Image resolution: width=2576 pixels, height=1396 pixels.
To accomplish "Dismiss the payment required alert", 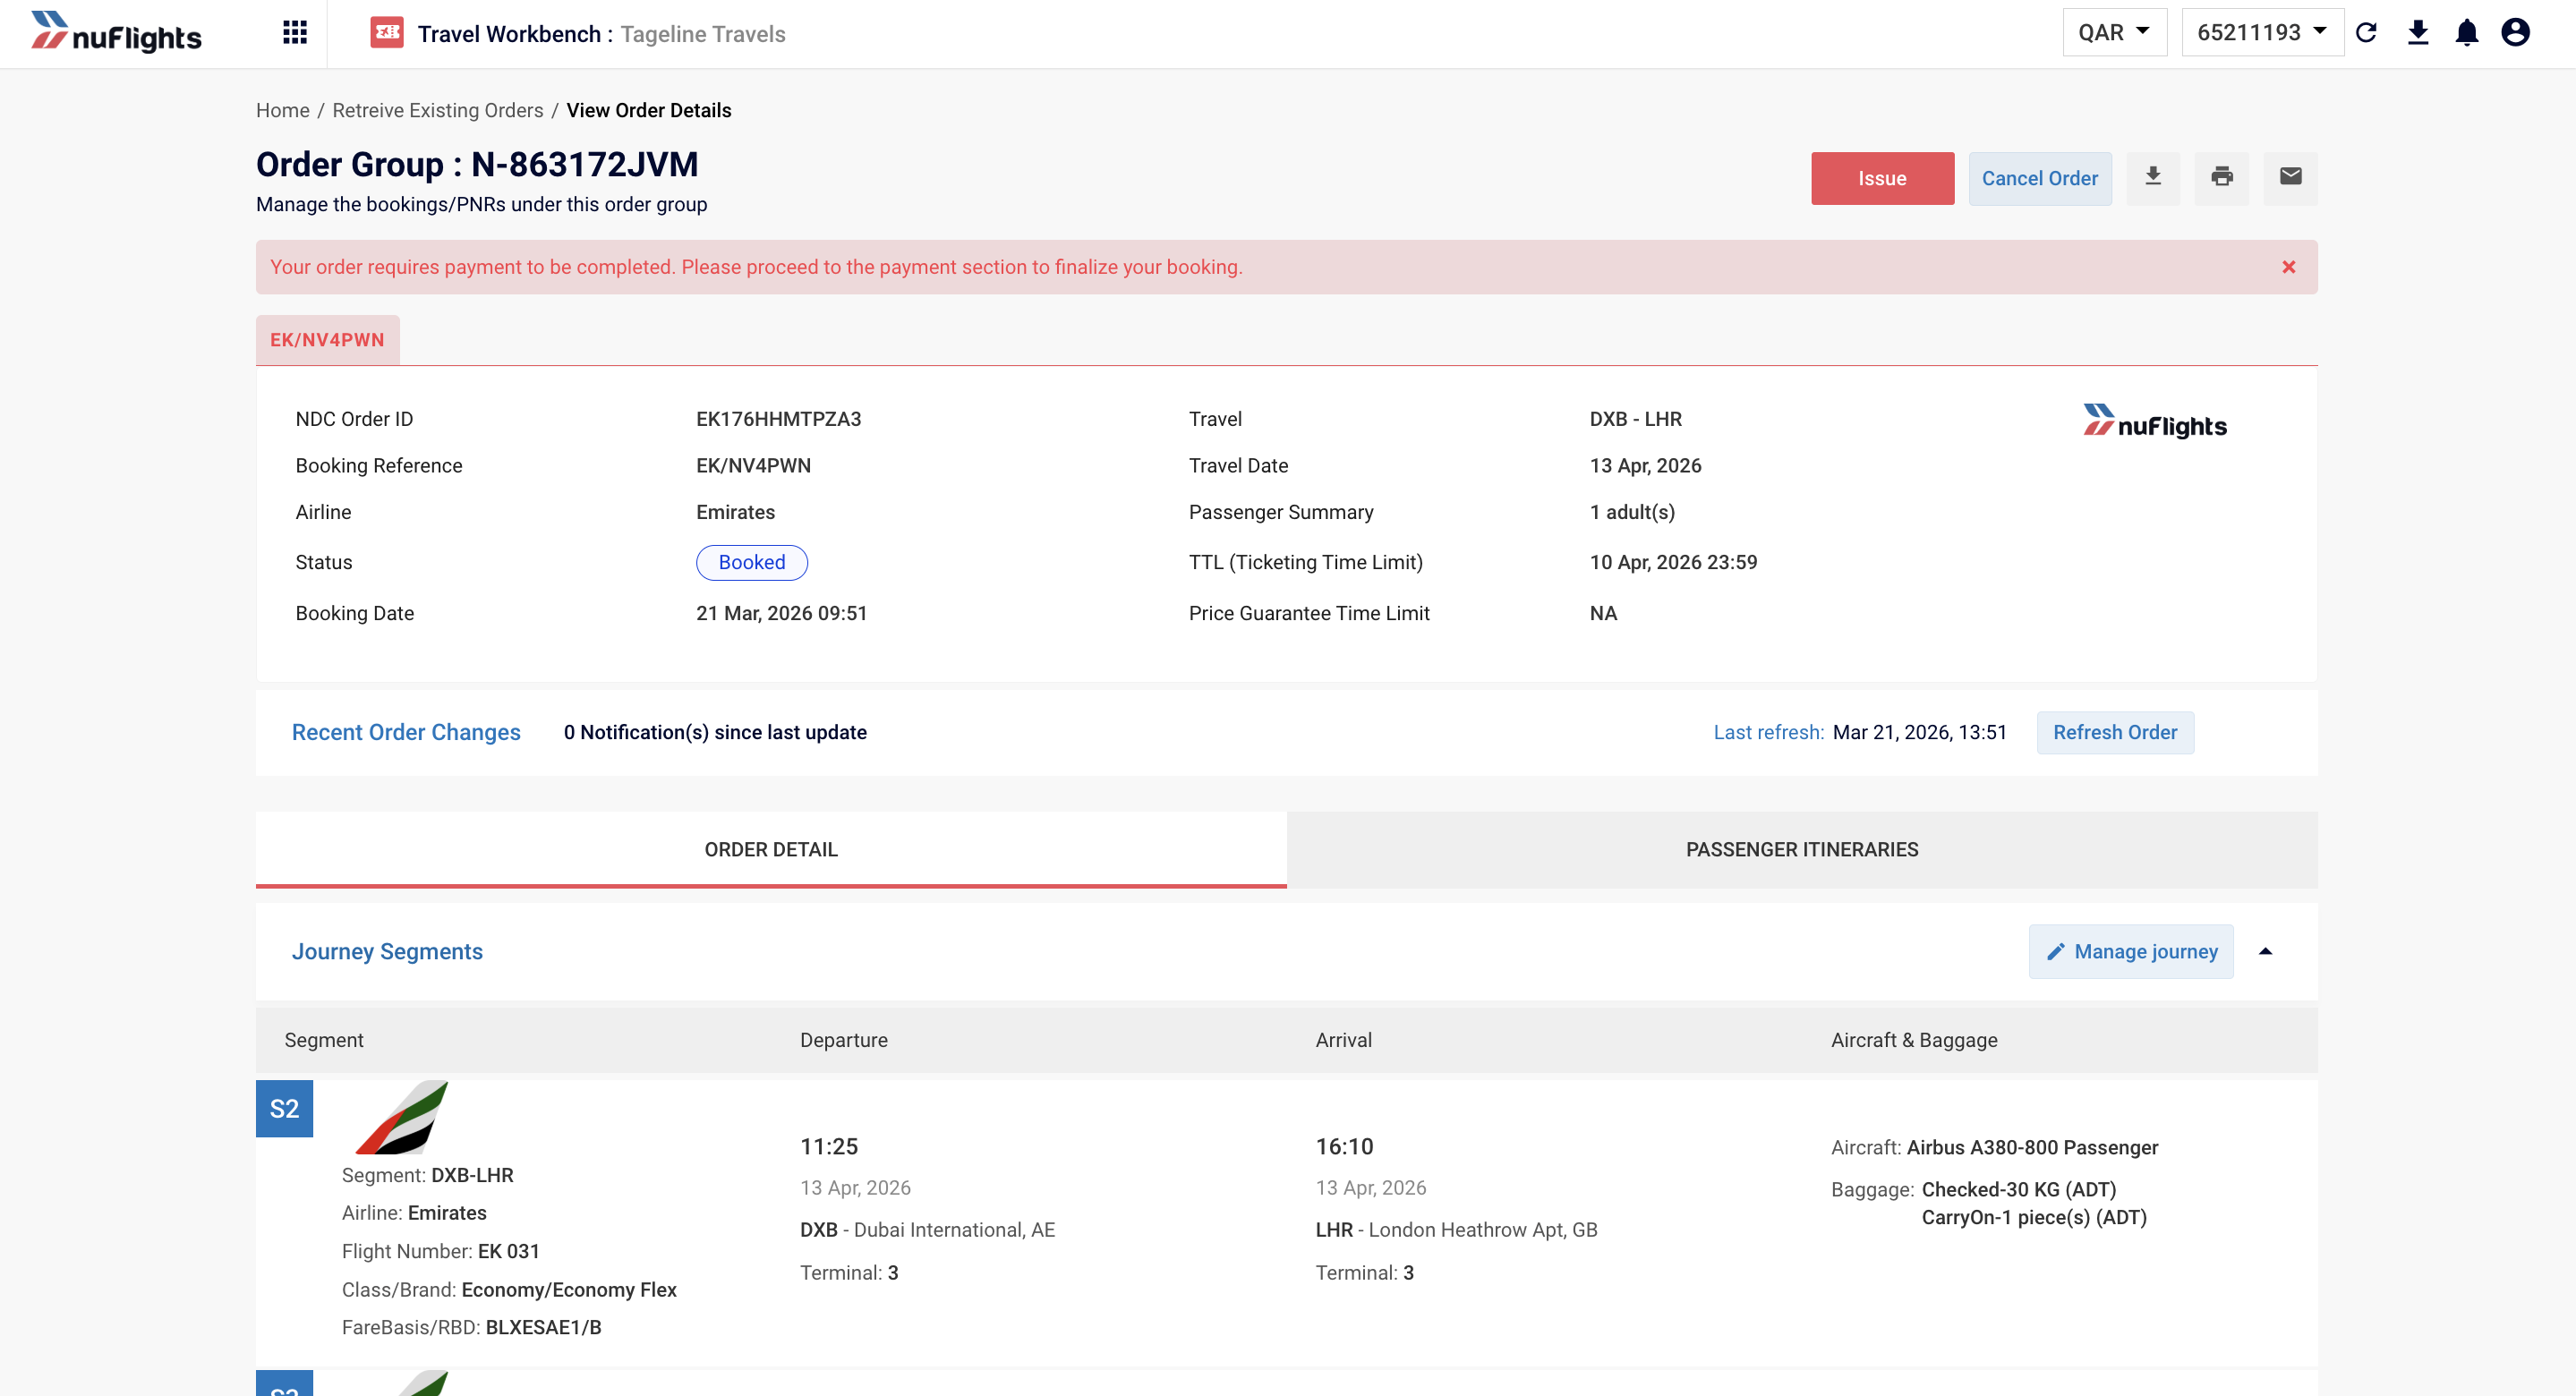I will tap(2289, 267).
